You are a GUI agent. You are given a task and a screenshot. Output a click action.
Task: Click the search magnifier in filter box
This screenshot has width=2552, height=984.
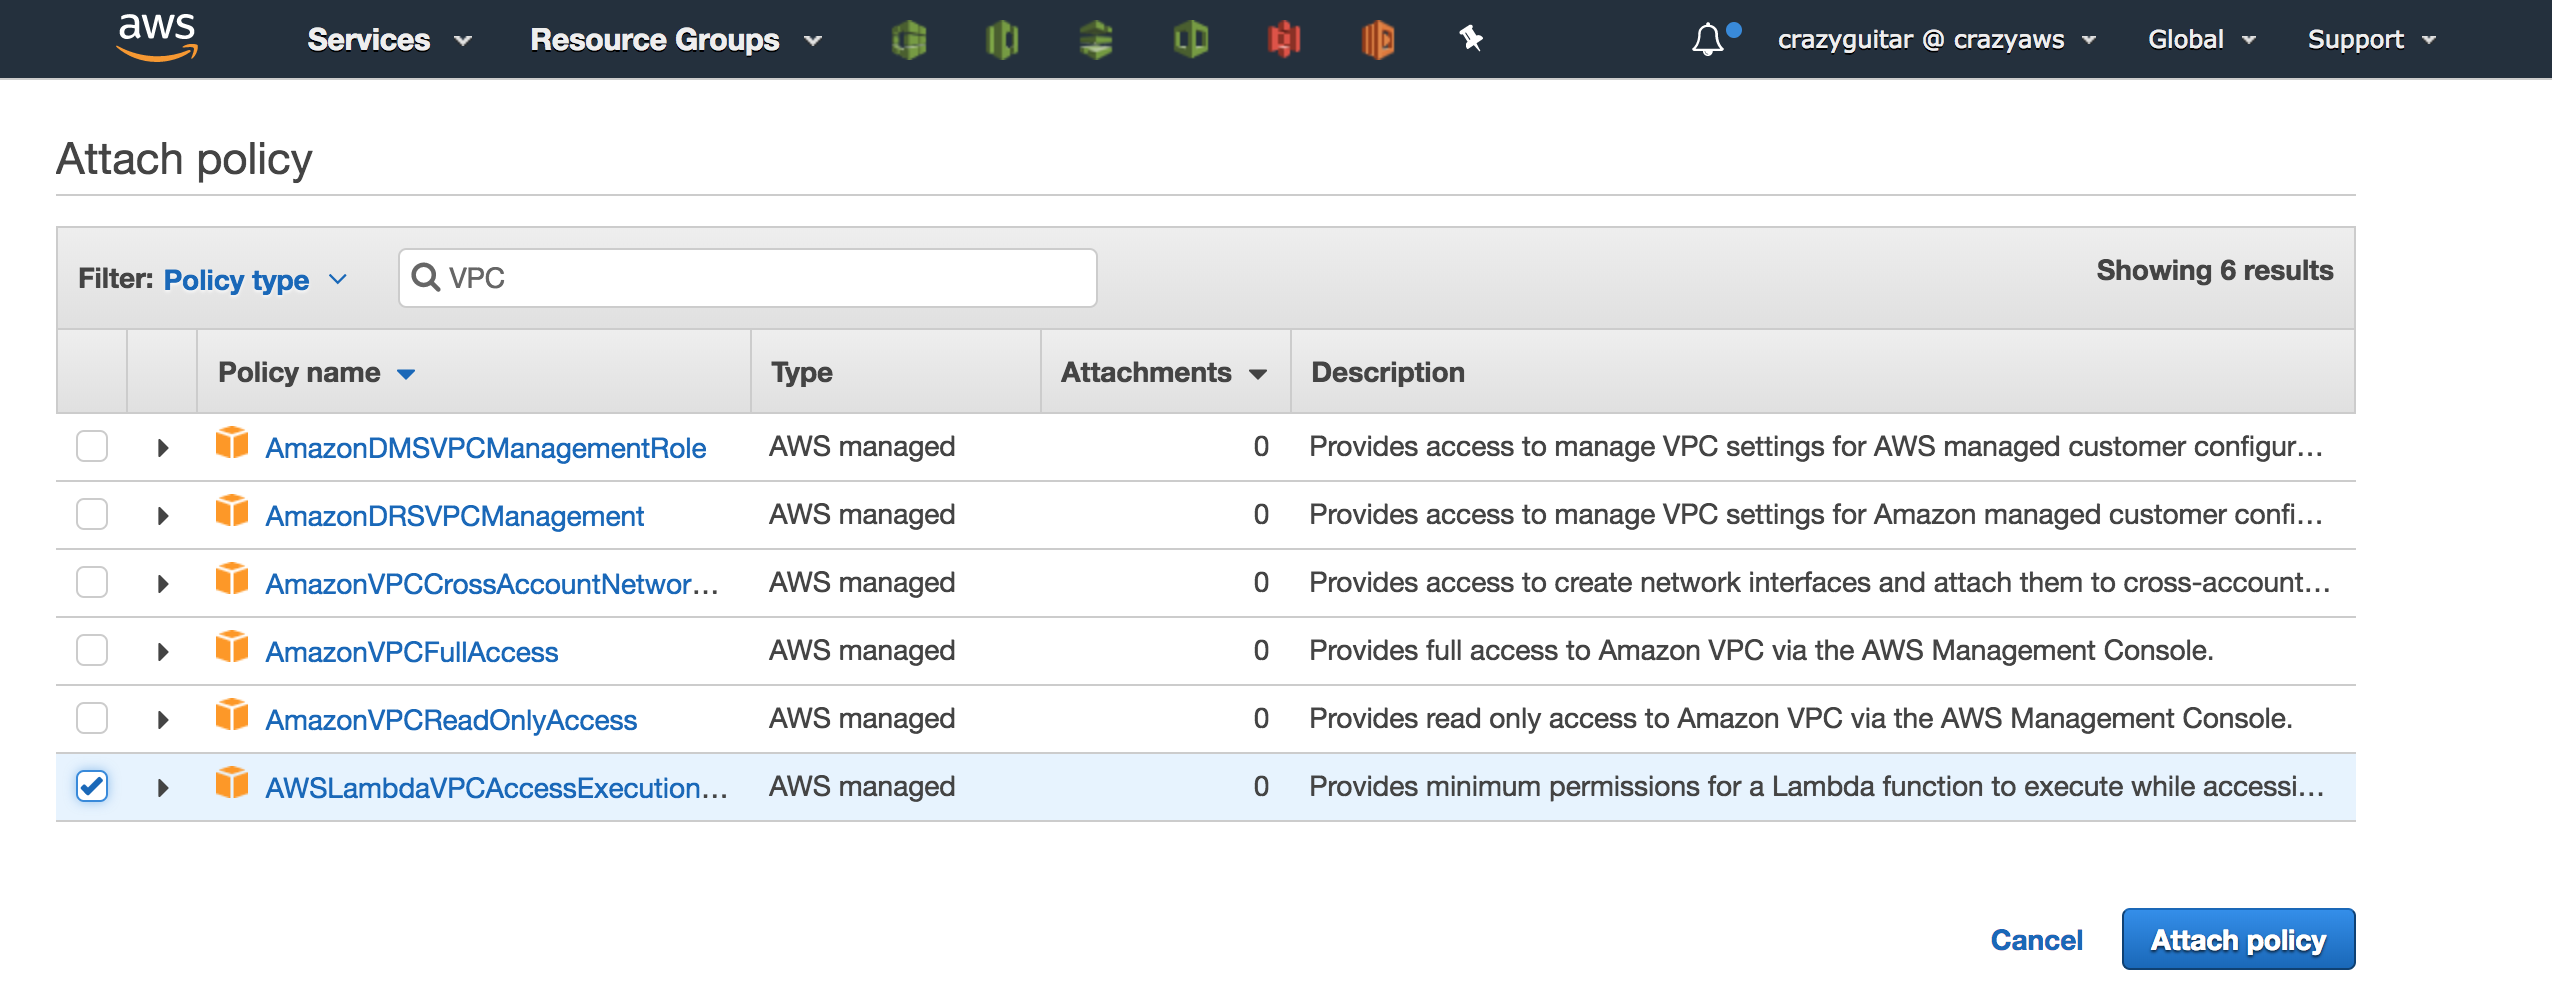pyautogui.click(x=427, y=278)
